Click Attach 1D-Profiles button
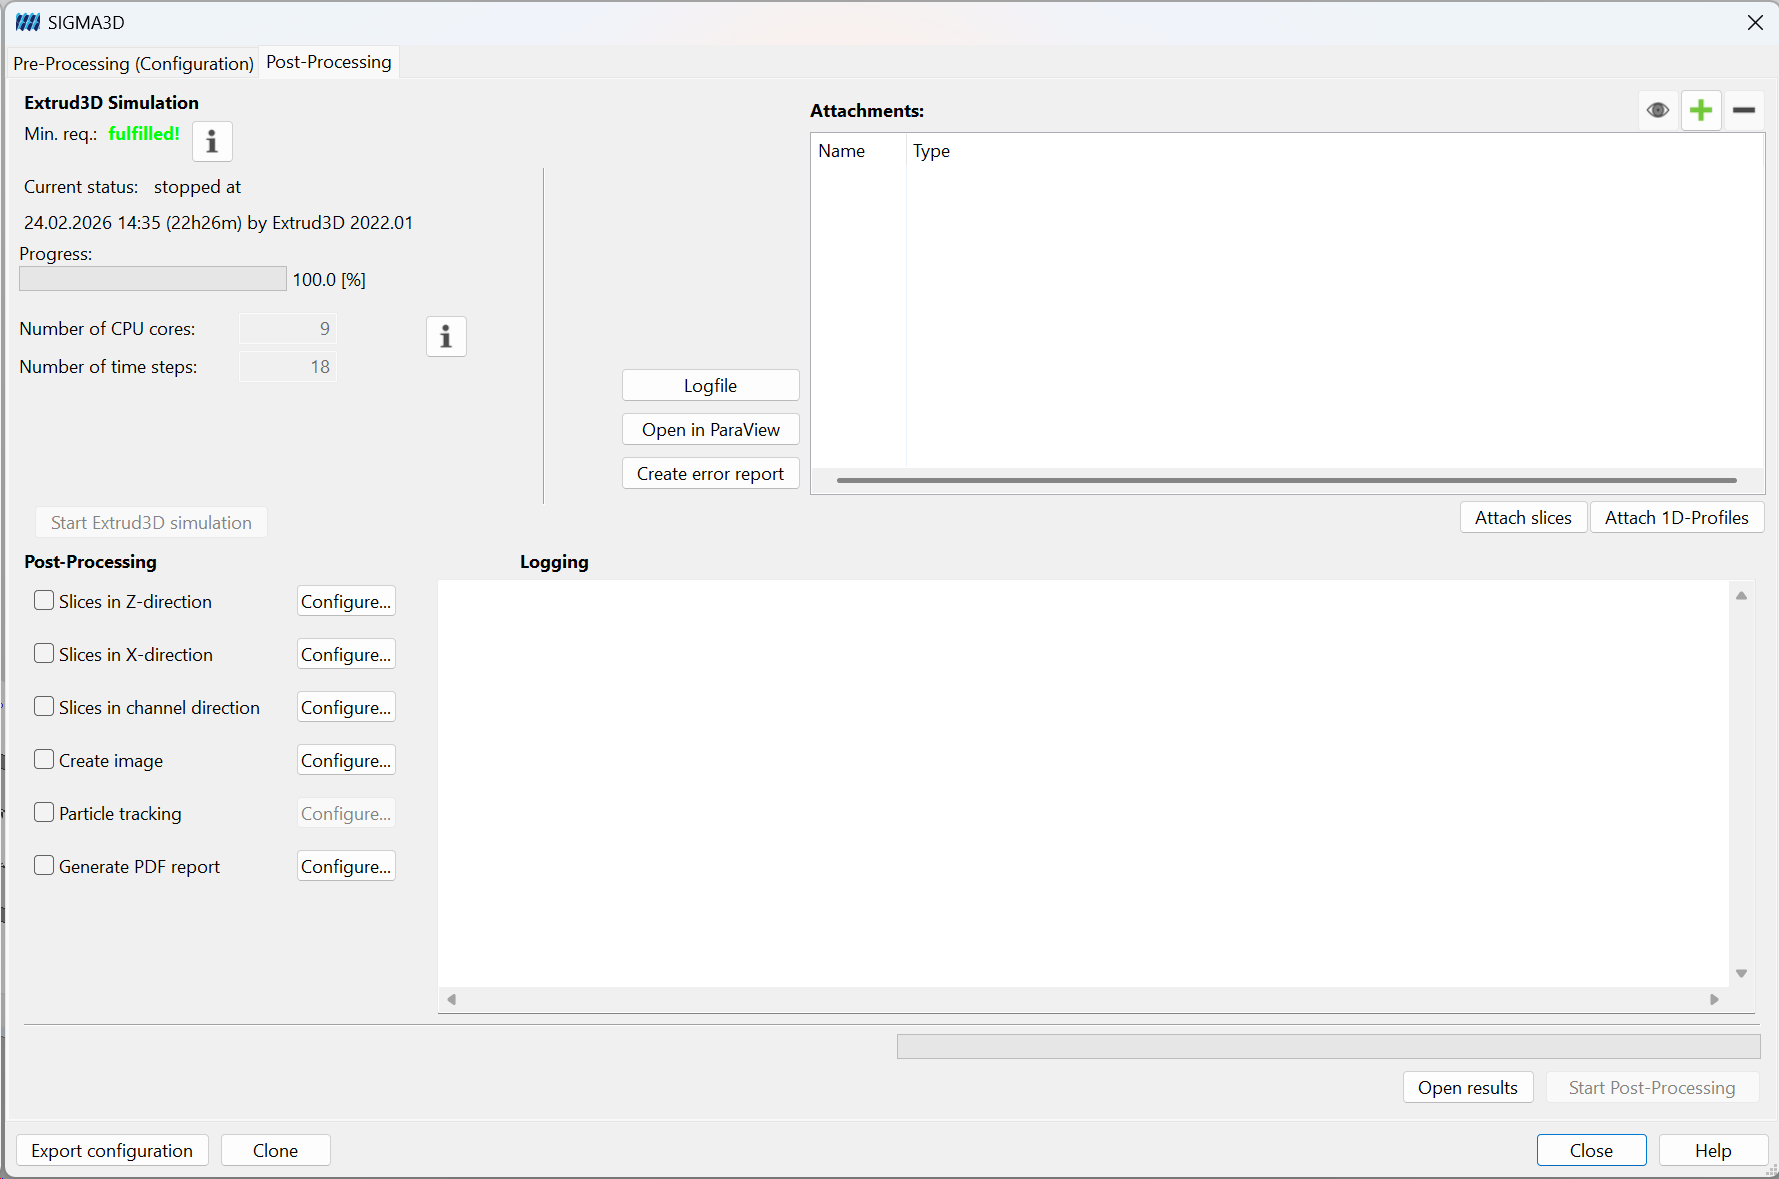 click(x=1677, y=518)
